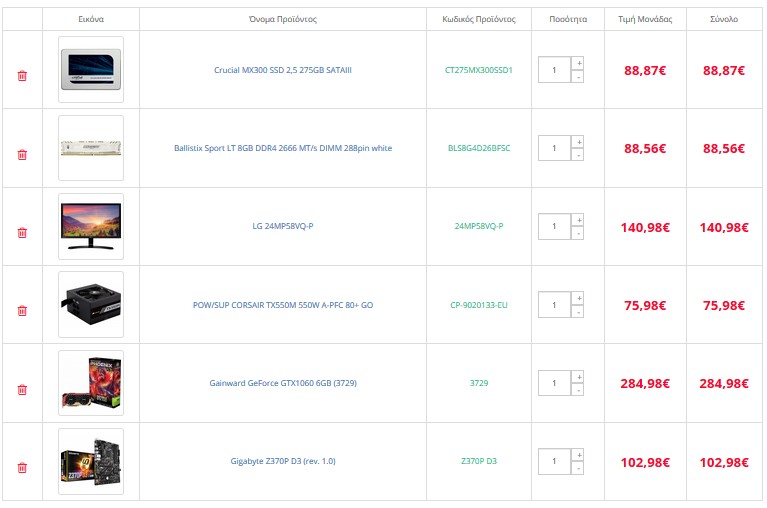
Task: Click the Σύνολο column header
Action: pyautogui.click(x=724, y=19)
